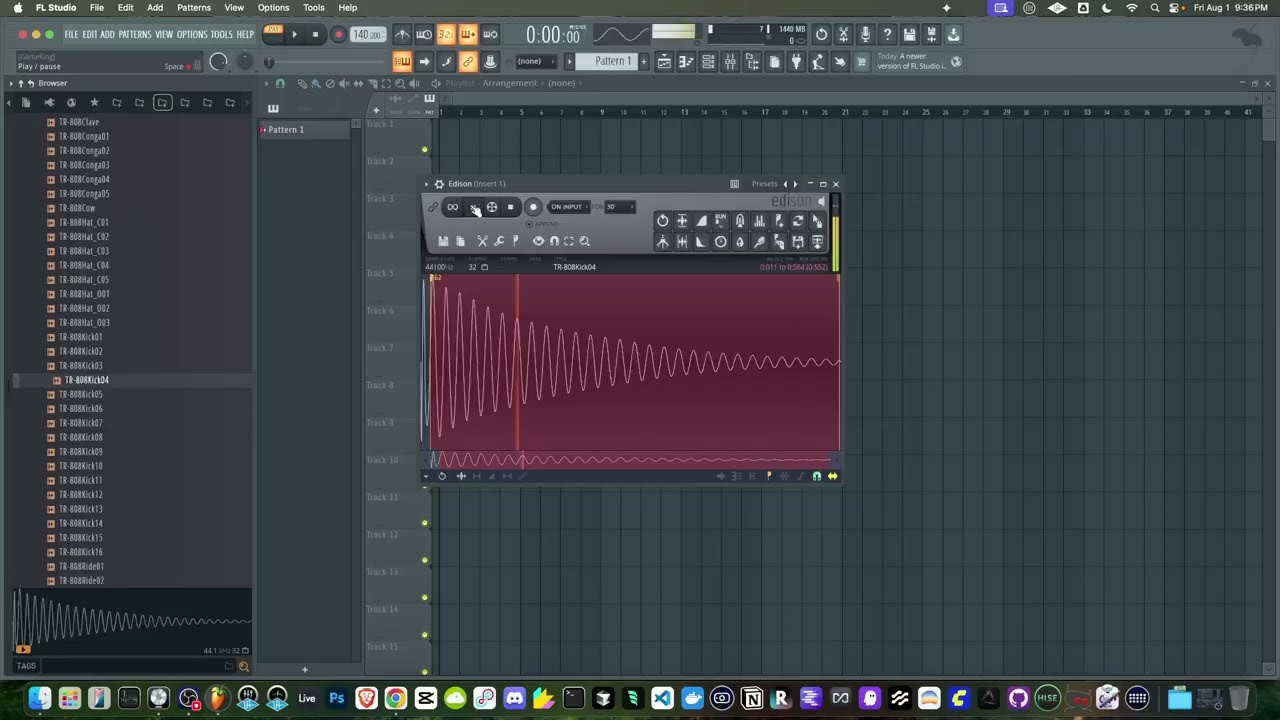Click Edison's blur droplet tool
1280x720 pixels.
click(x=740, y=241)
